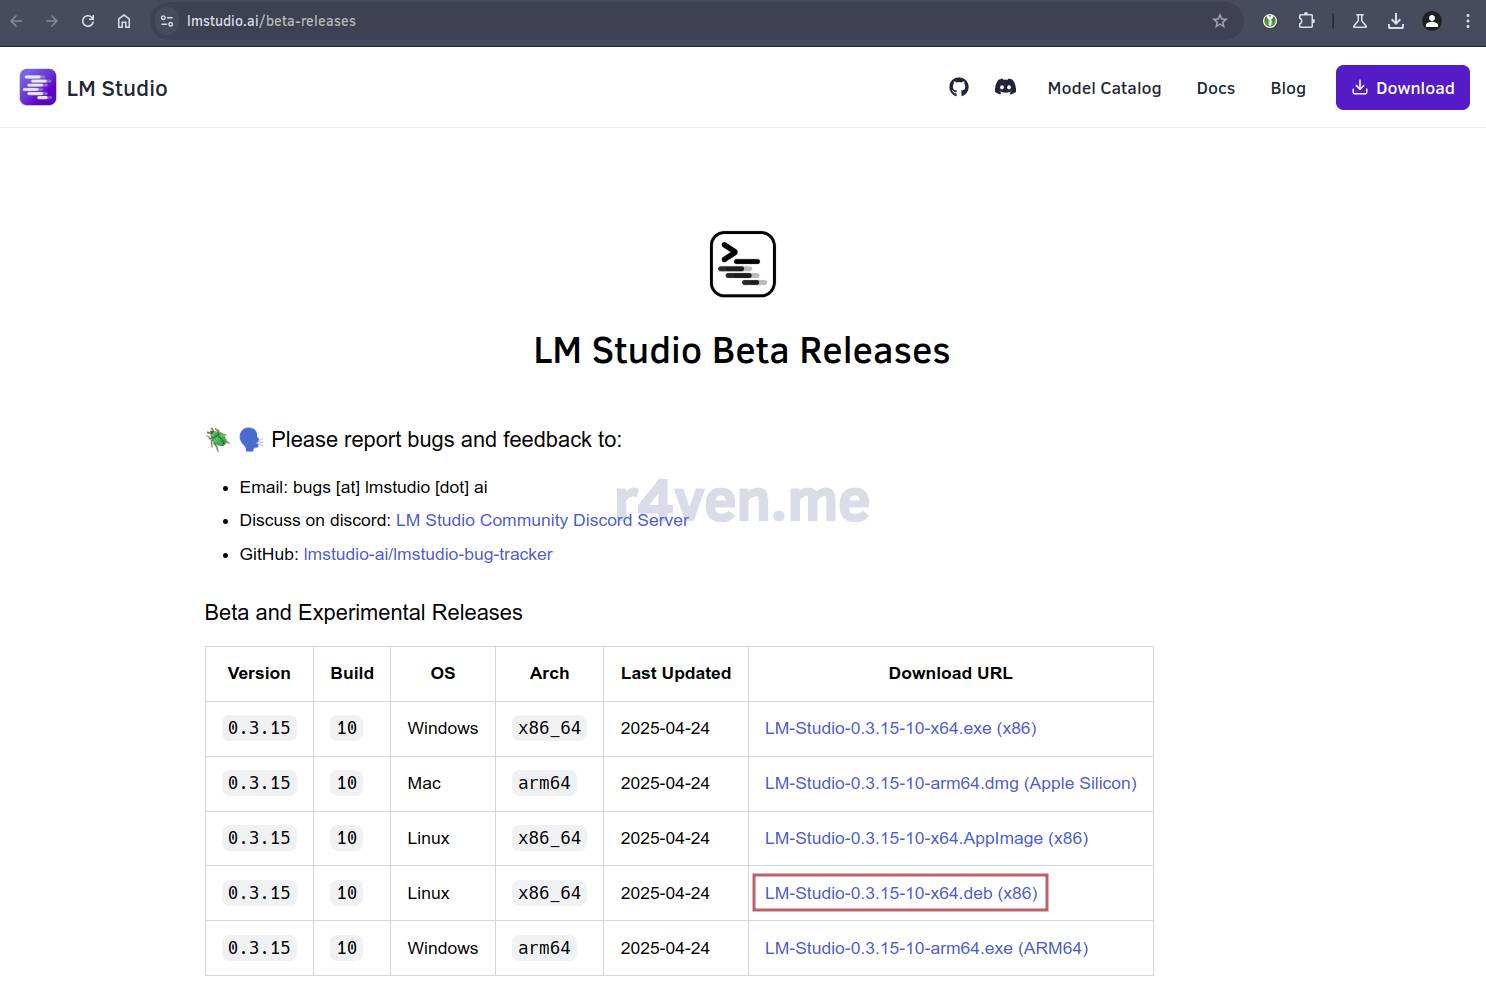Click the LM Studio logo icon
The width and height of the screenshot is (1486, 1000).
click(38, 88)
